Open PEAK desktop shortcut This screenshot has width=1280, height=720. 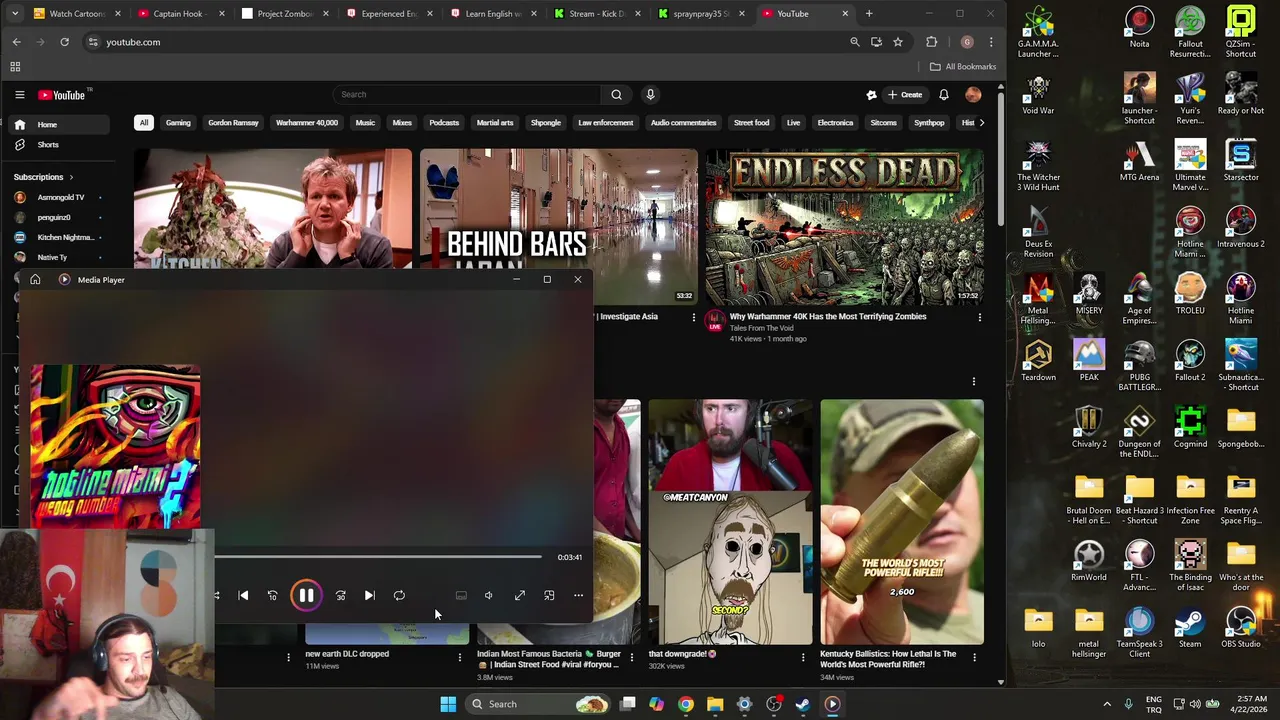pos(1089,360)
